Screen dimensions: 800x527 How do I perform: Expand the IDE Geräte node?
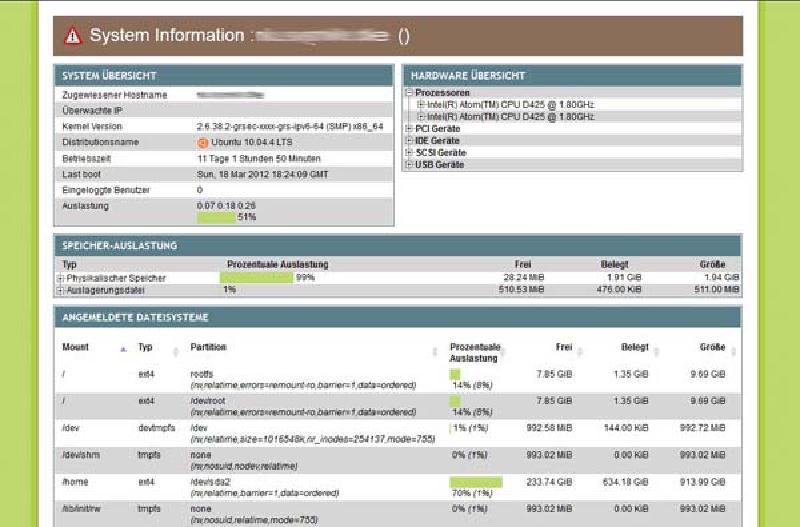click(410, 141)
